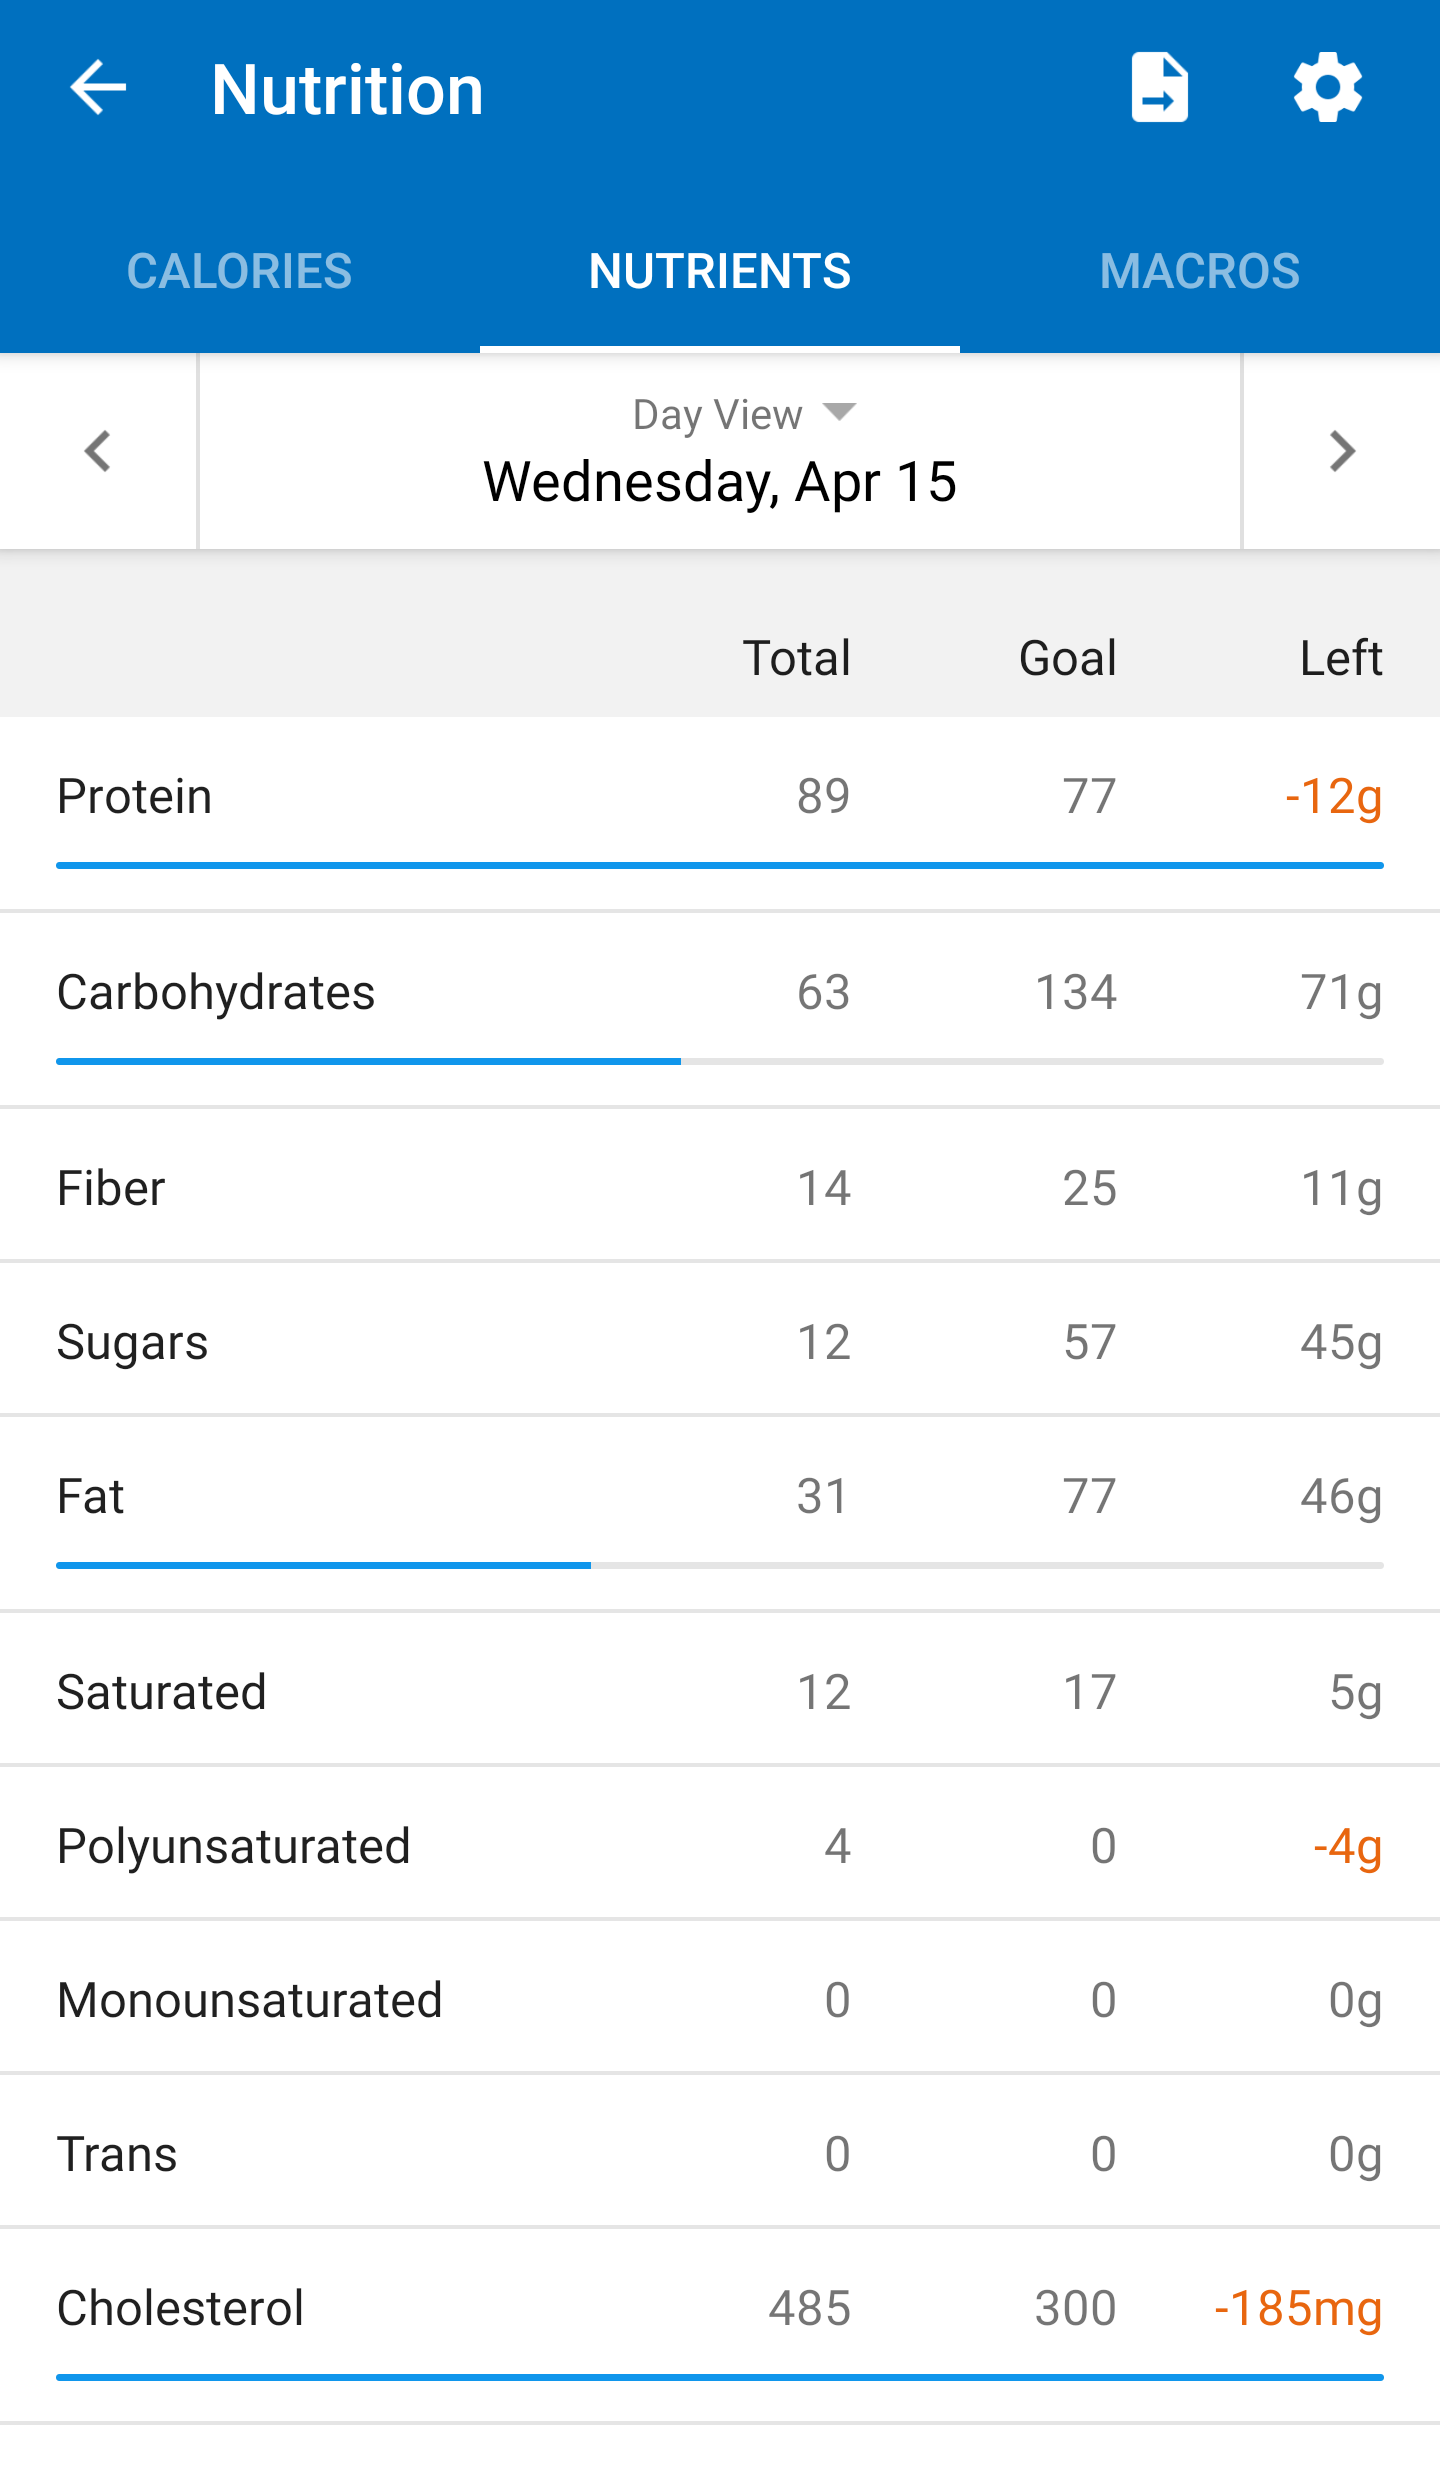1440x2465 pixels.
Task: Tap the back arrow icon
Action: (x=98, y=88)
